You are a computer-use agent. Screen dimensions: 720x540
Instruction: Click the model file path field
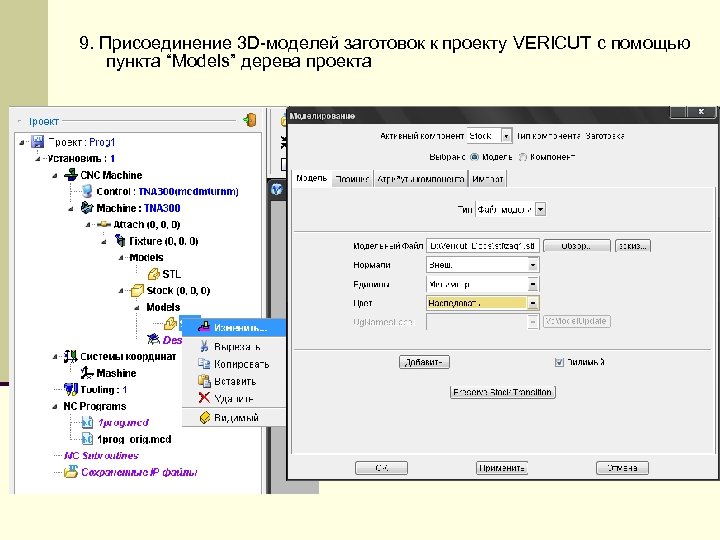click(x=483, y=246)
